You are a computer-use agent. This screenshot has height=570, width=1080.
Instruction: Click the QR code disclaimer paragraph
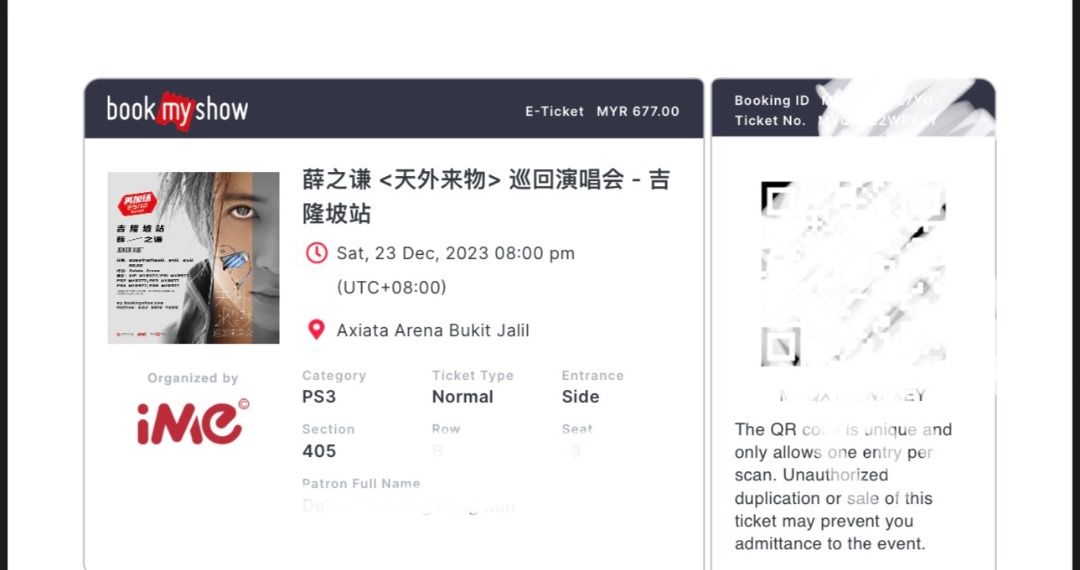[x=843, y=487]
